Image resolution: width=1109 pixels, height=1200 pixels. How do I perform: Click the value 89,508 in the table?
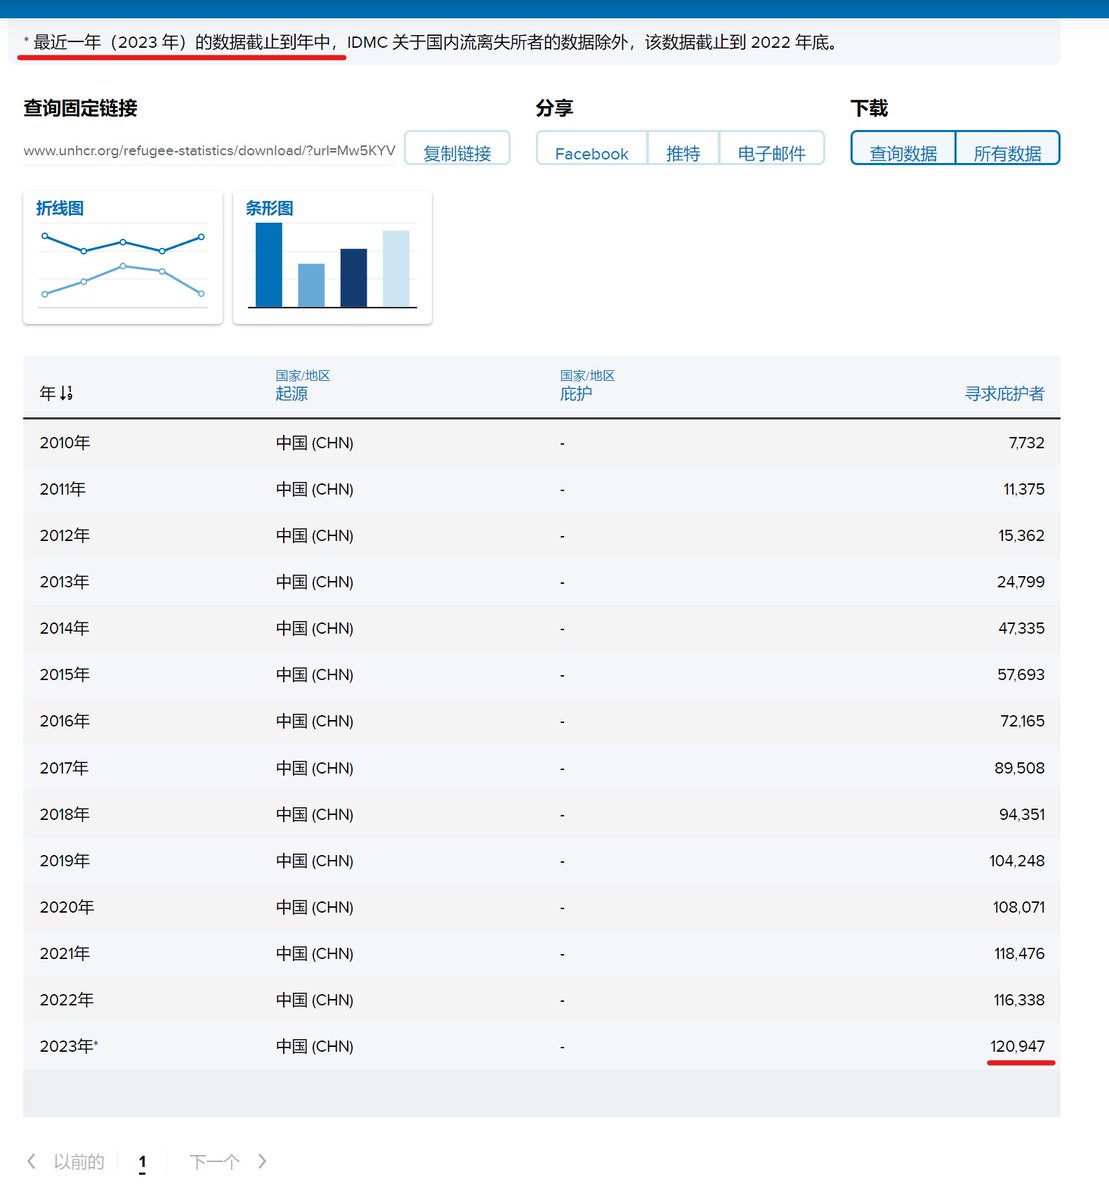(1020, 767)
